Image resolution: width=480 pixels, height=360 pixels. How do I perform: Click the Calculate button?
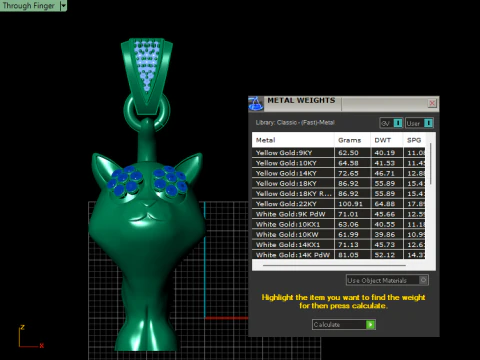pyautogui.click(x=344, y=324)
